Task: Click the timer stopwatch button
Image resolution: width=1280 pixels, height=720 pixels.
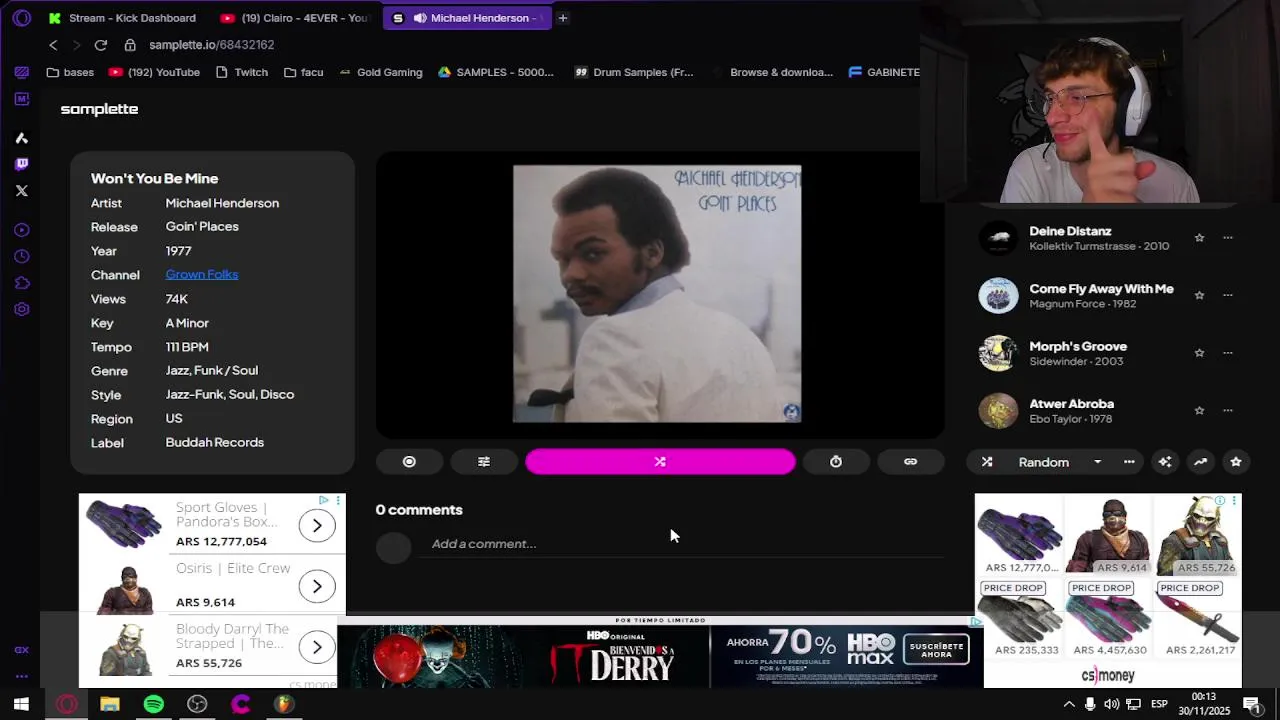Action: (836, 462)
